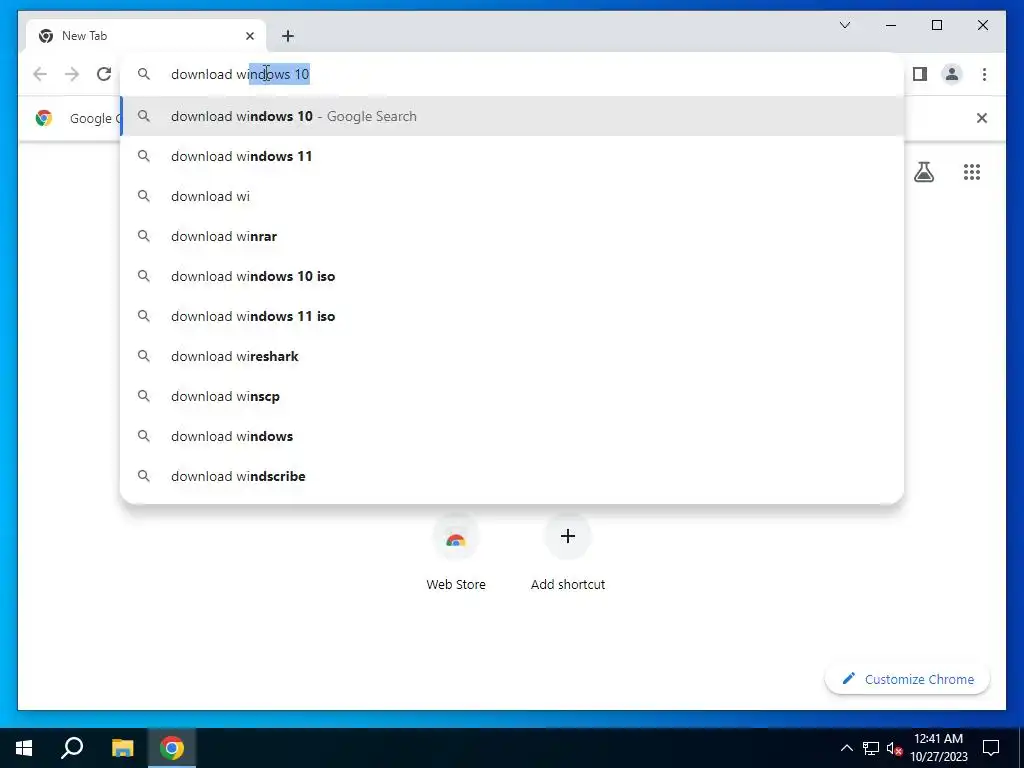
Task: Select suggestion download windows 10 - Google Search
Action: [512, 116]
